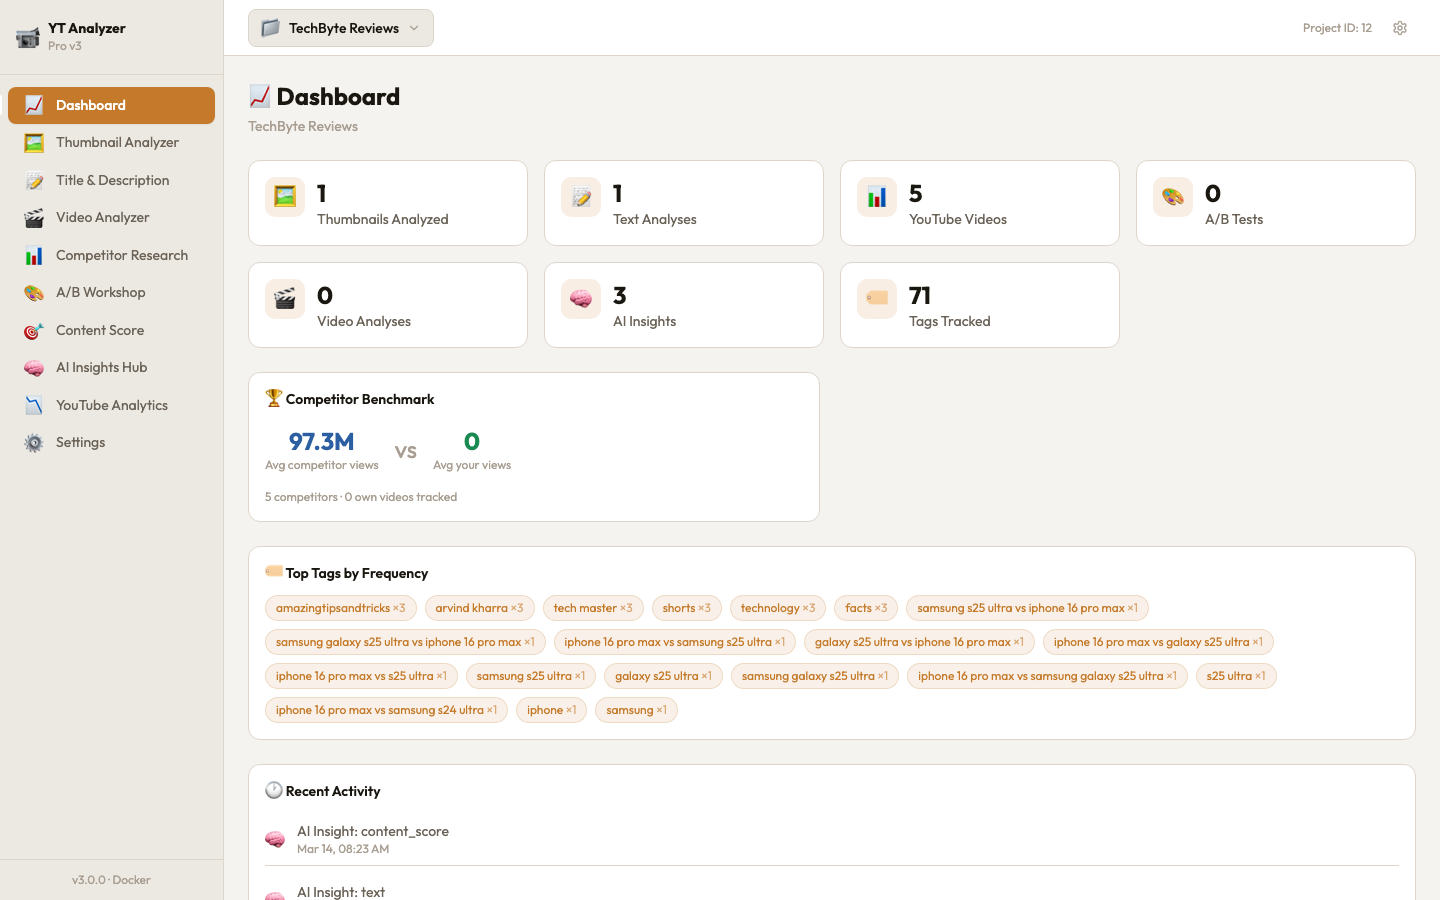The height and width of the screenshot is (900, 1440).
Task: Click the Thumbnail Analyzer sidebar icon
Action: [x=34, y=143]
